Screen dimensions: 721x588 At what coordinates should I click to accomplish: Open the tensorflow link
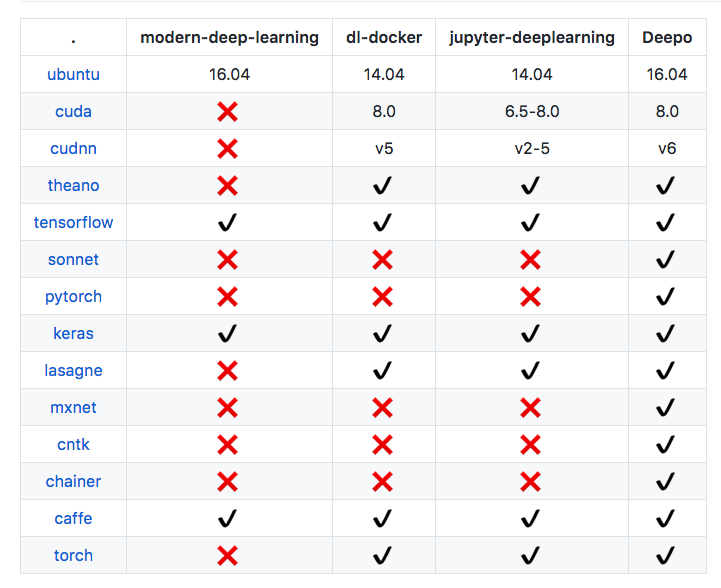[73, 223]
